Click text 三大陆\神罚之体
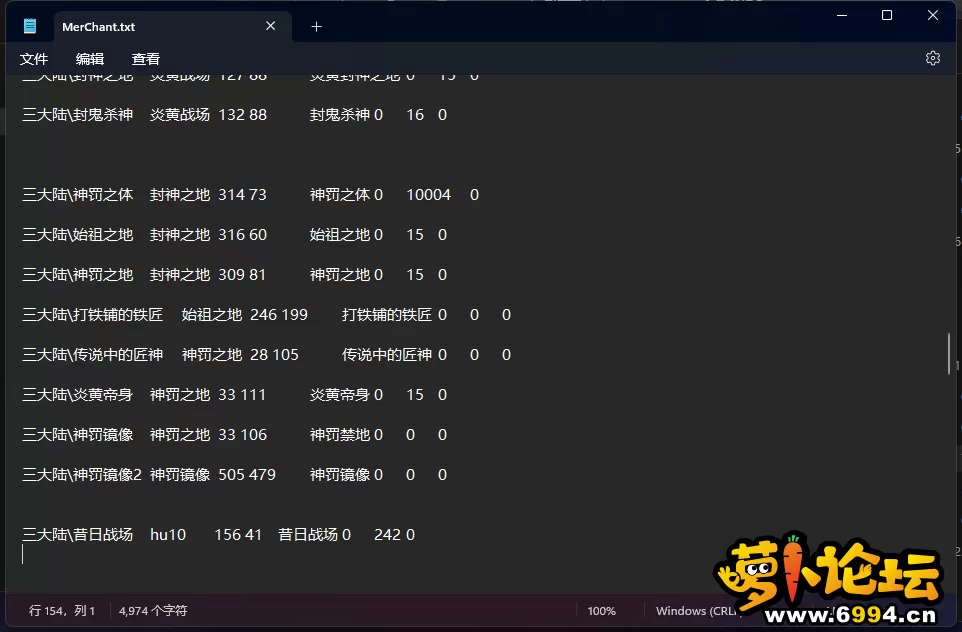The width and height of the screenshot is (962, 632). coord(78,195)
